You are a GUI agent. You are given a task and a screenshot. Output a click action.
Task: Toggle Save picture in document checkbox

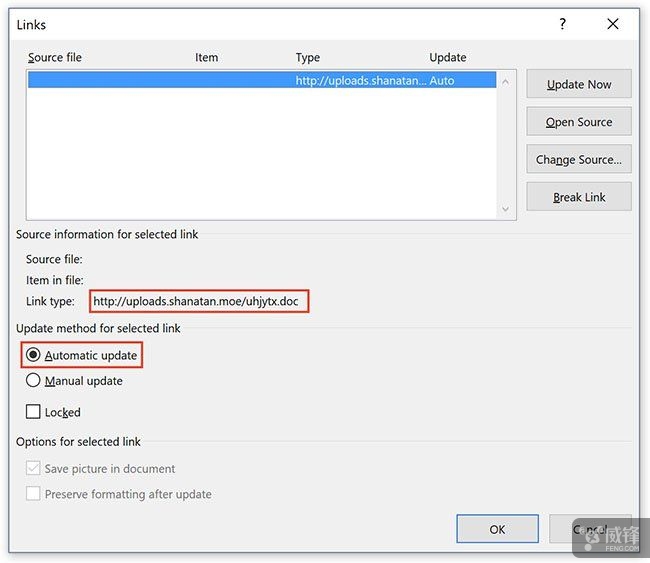[x=34, y=468]
